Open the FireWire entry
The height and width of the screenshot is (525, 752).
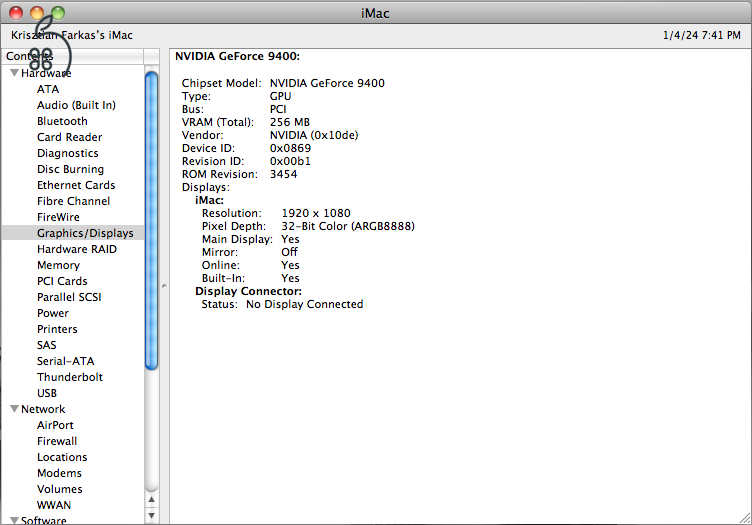click(x=58, y=217)
